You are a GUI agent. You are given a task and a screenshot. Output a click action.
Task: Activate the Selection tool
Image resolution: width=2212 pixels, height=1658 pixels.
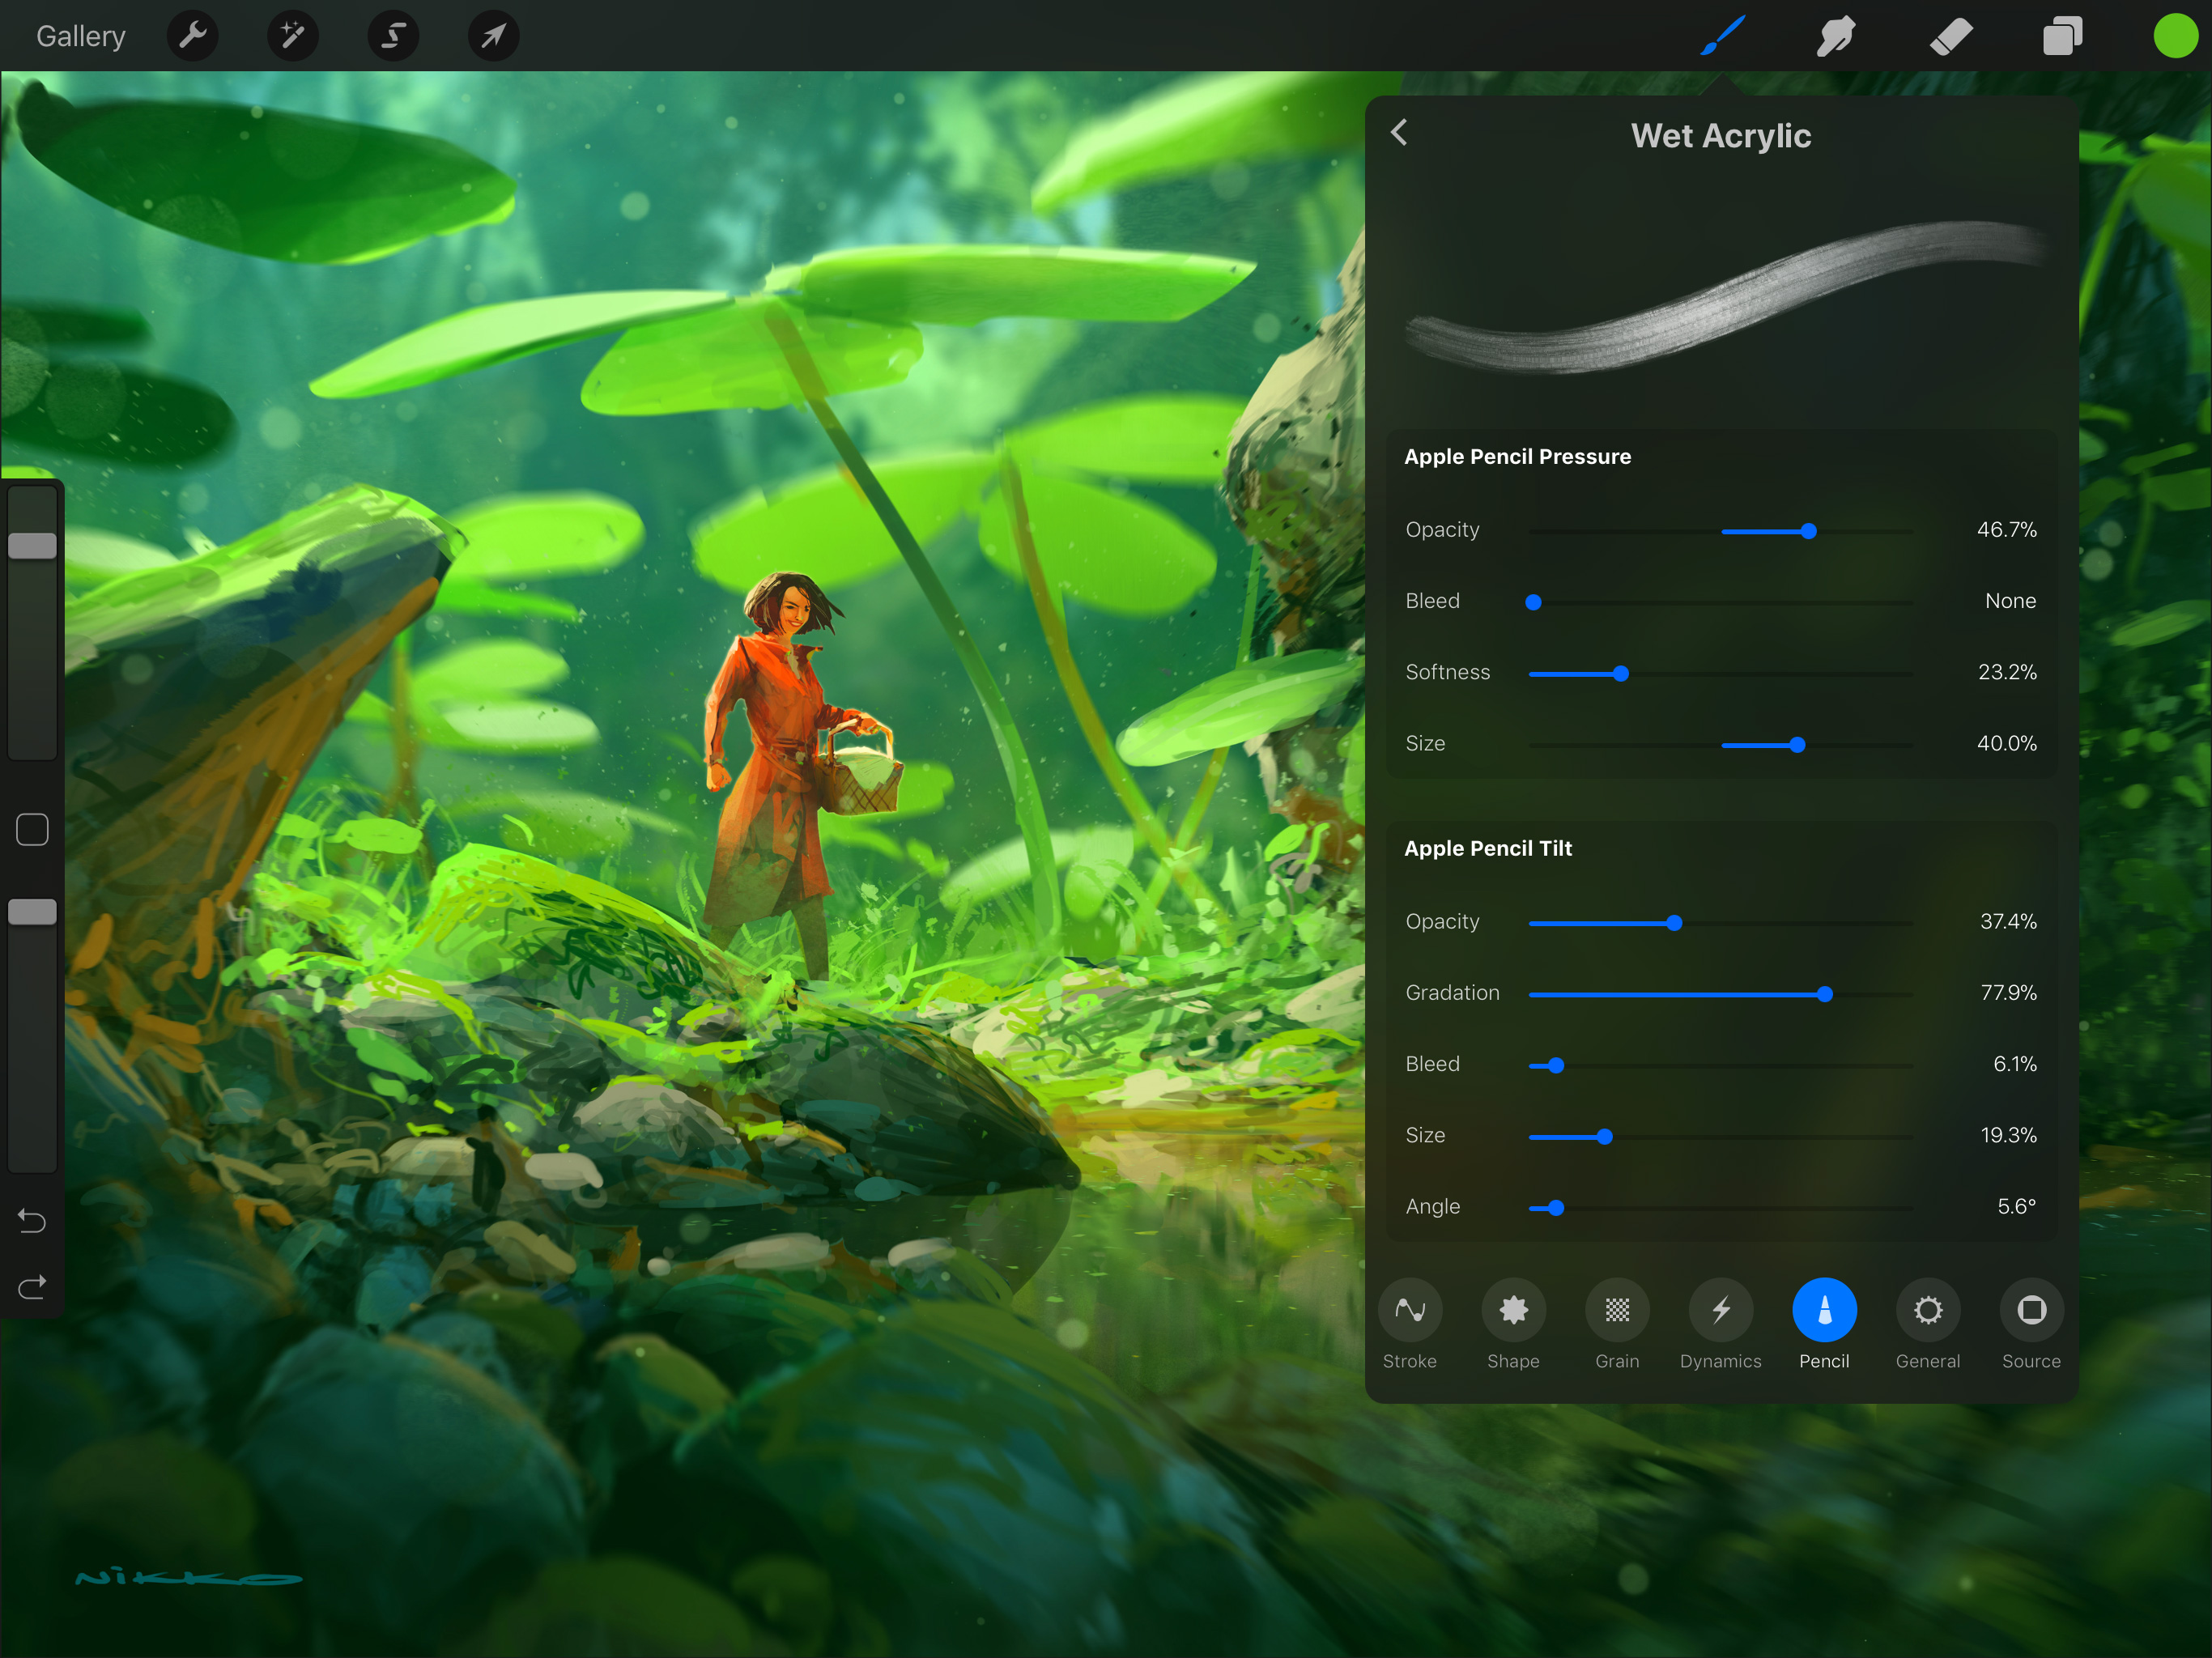point(393,35)
